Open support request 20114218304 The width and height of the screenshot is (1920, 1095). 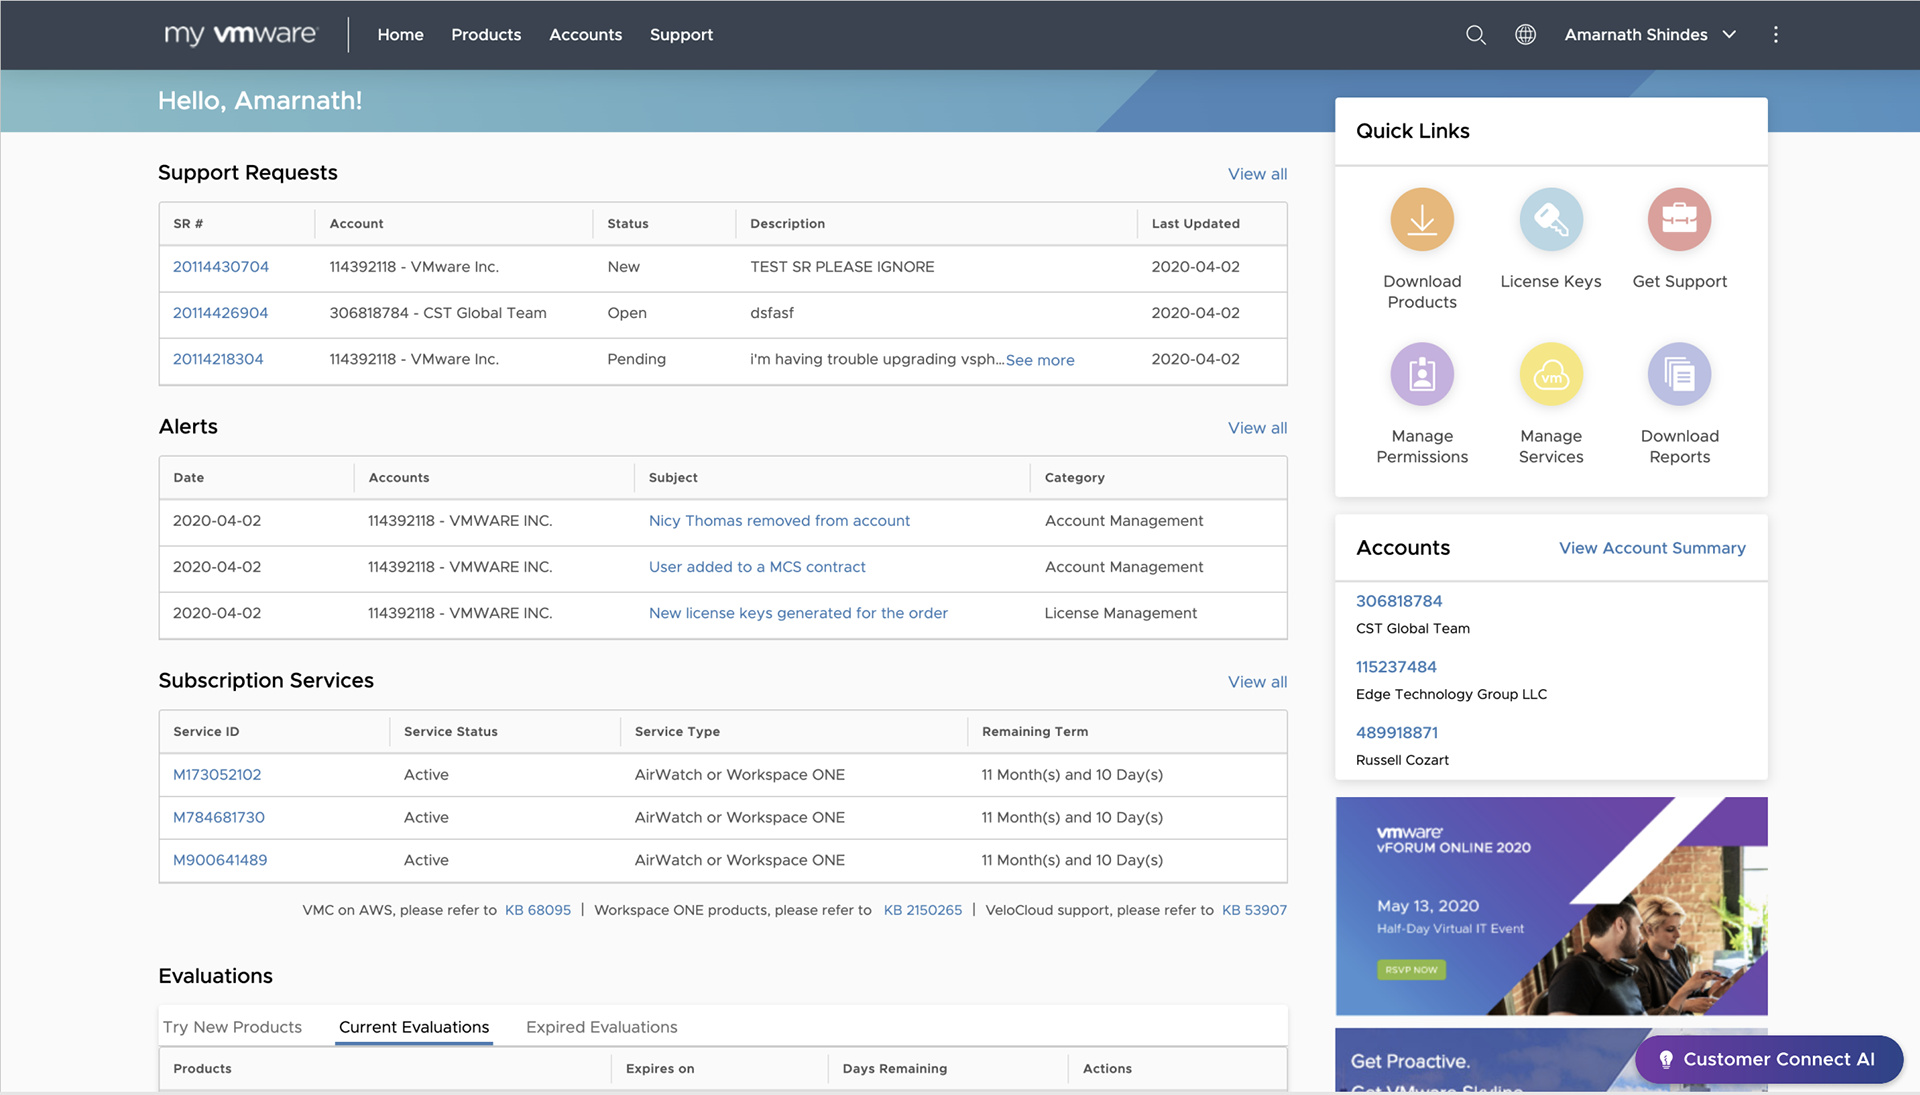218,359
